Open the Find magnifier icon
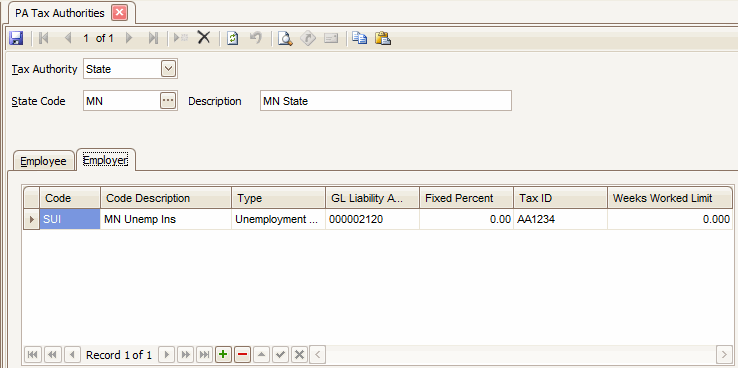This screenshot has width=738, height=368. pyautogui.click(x=285, y=38)
